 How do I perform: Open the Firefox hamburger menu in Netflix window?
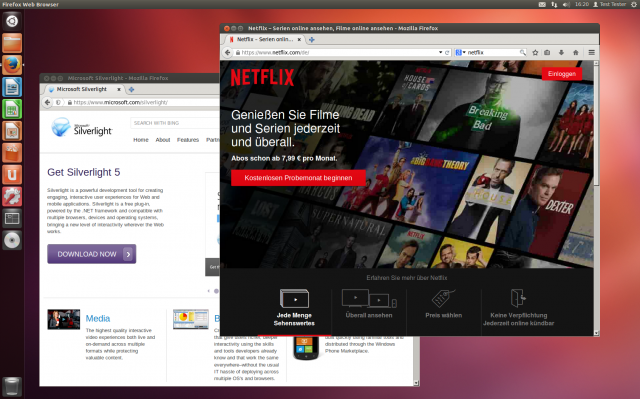(591, 52)
